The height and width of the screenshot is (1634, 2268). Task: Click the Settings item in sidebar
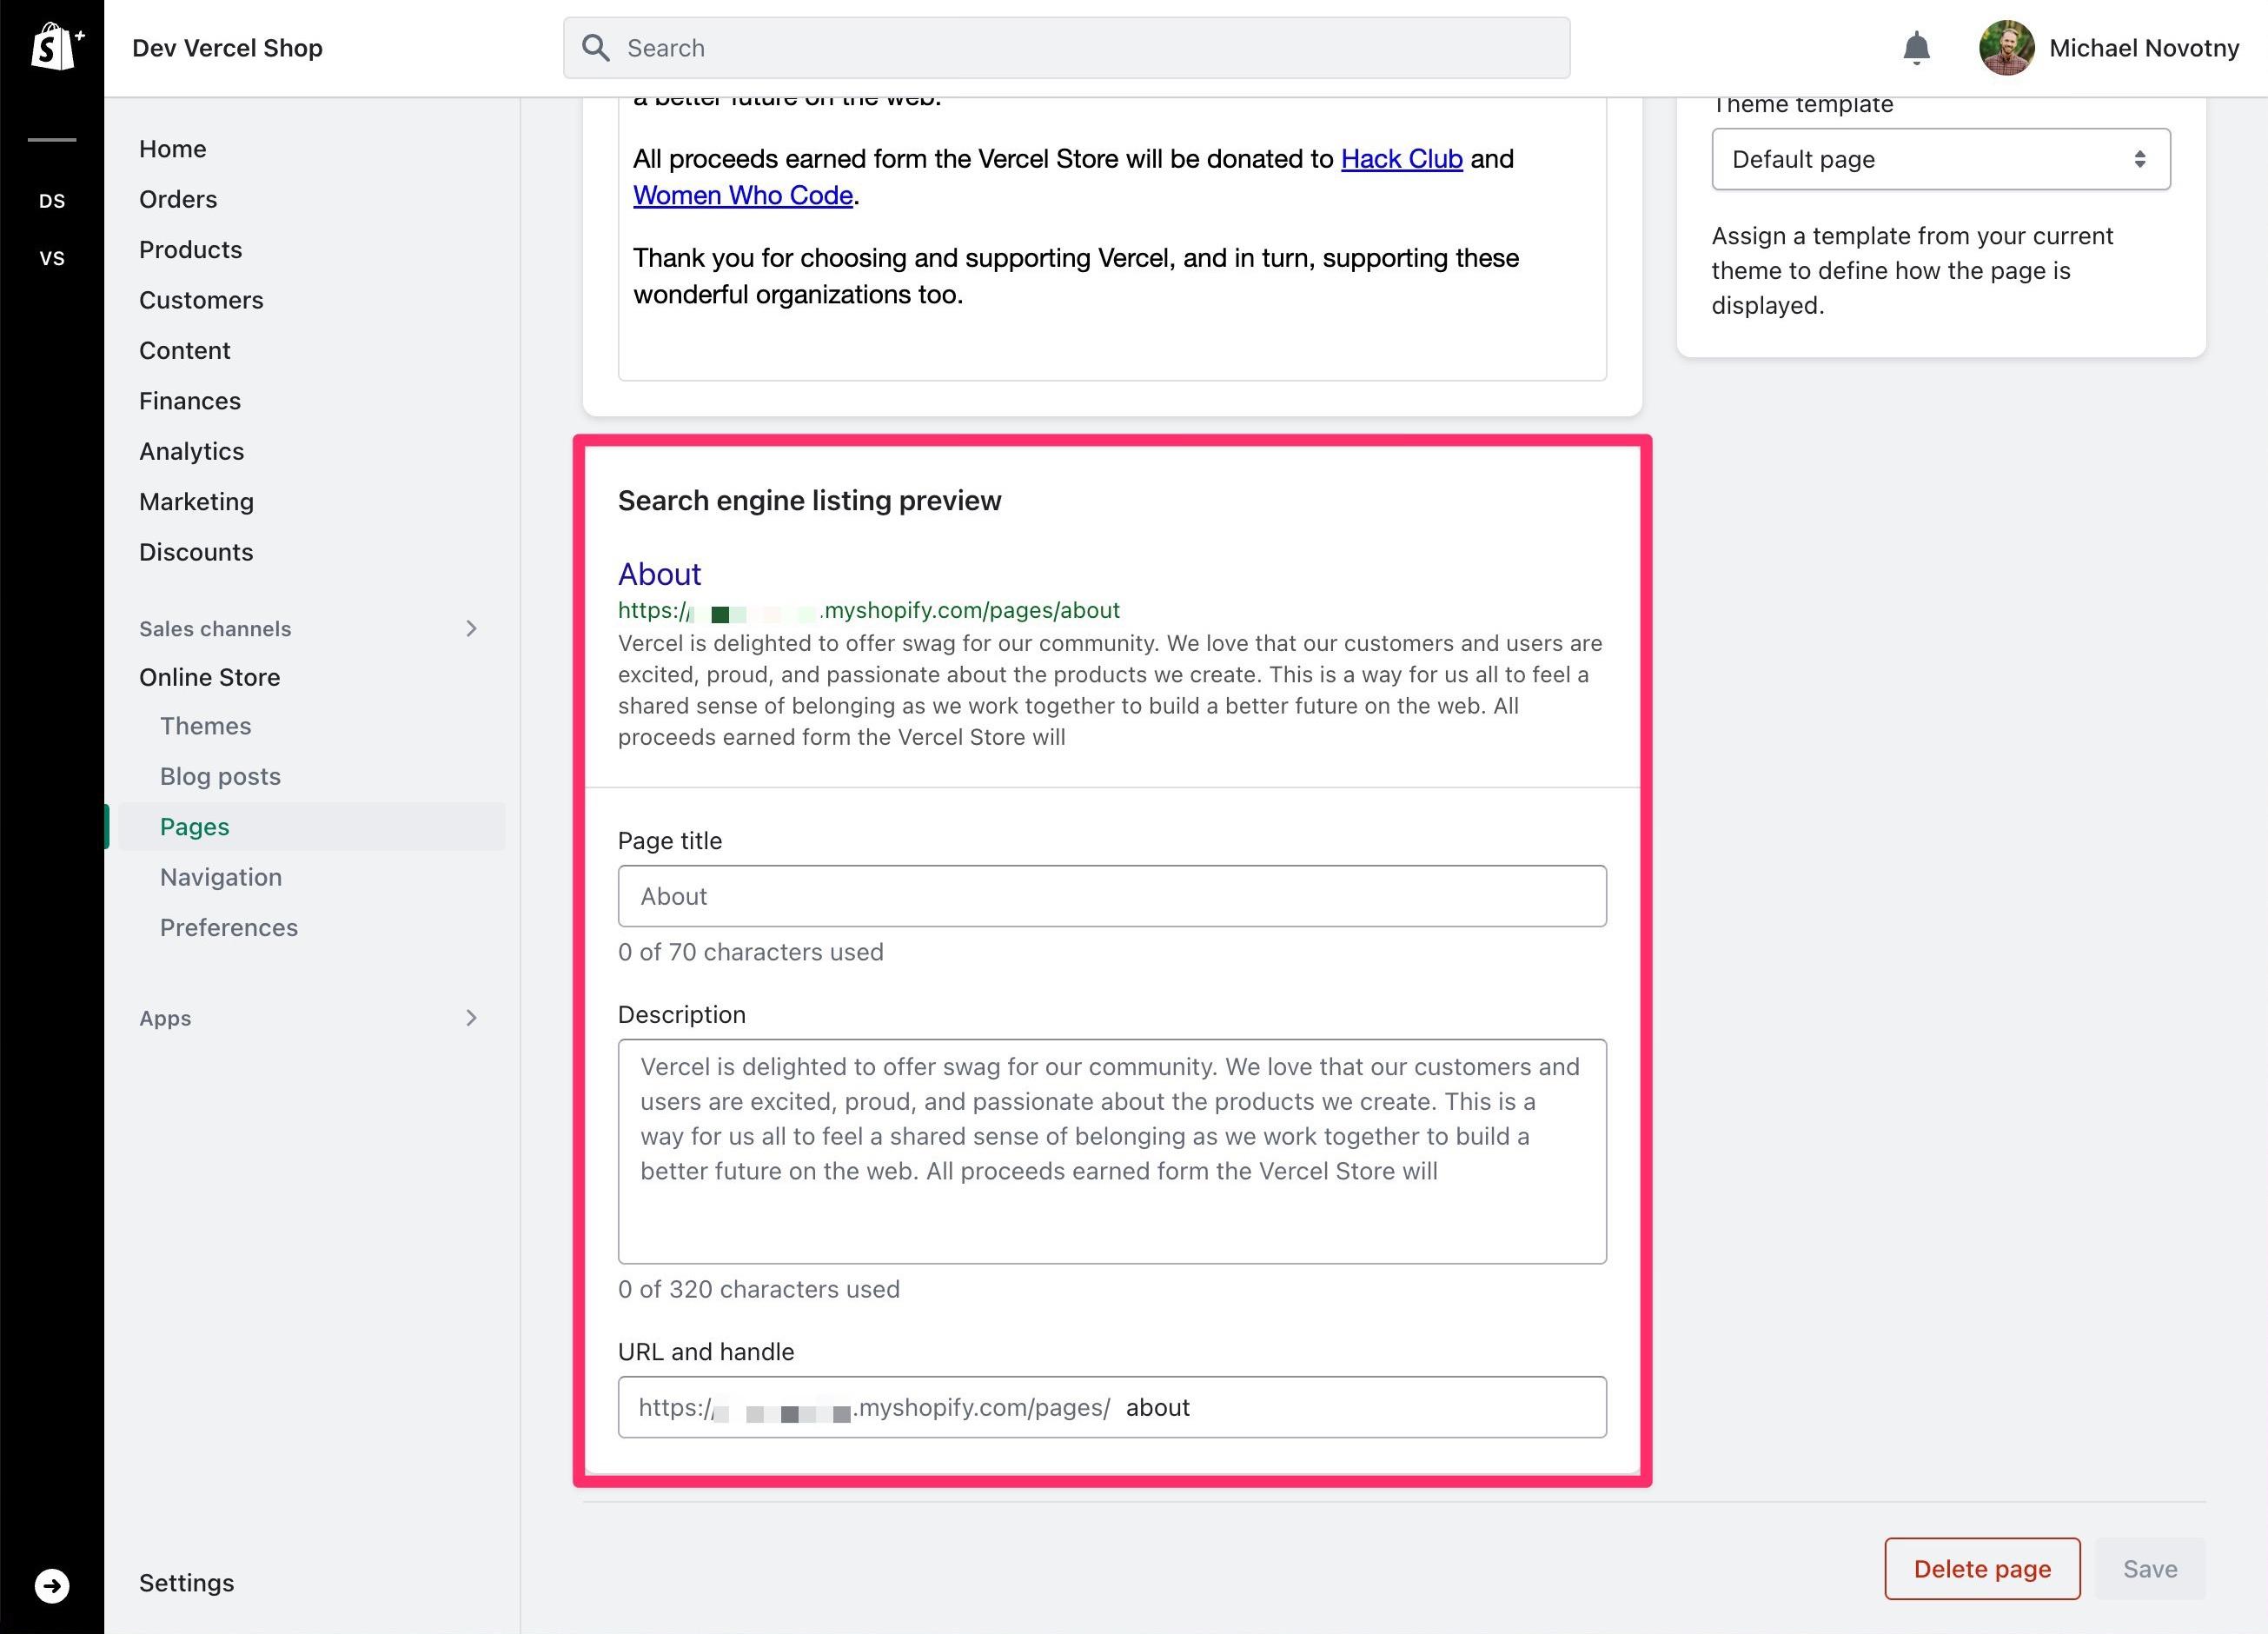(x=187, y=1581)
